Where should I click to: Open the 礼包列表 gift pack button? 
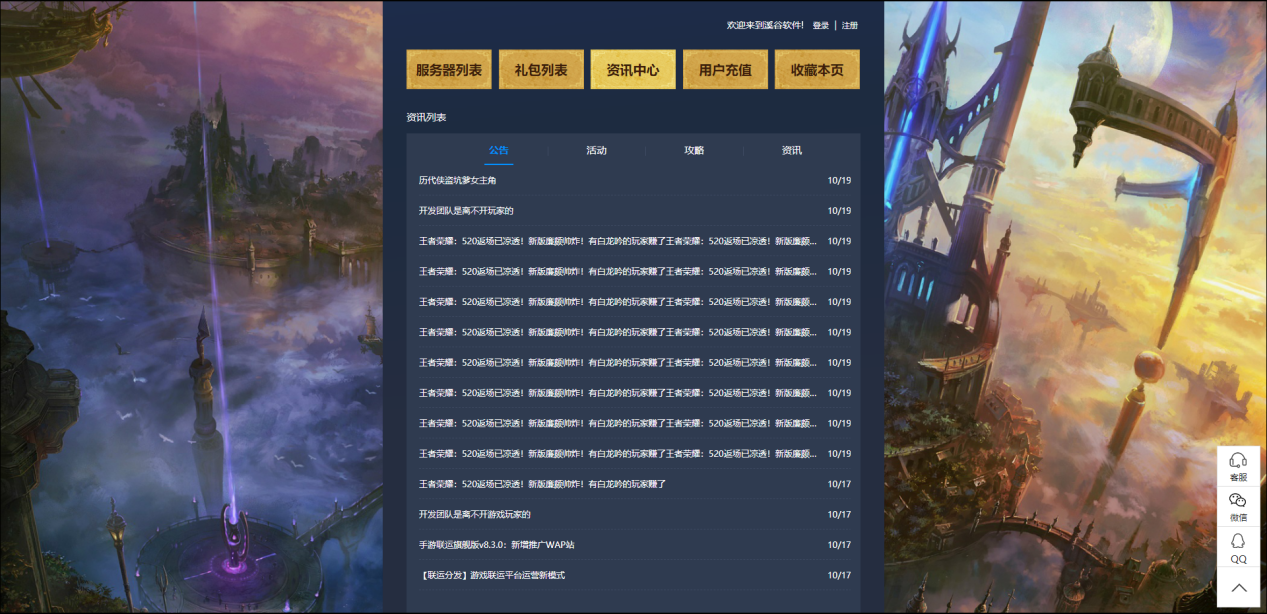click(541, 70)
